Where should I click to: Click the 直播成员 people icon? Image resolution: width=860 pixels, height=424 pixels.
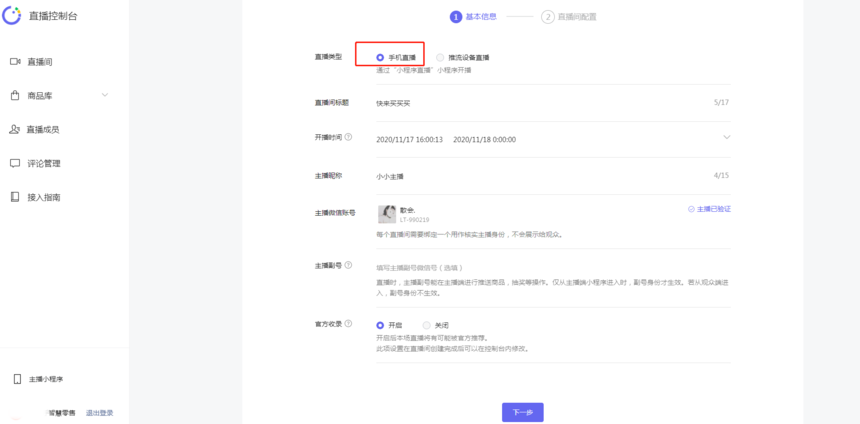click(x=15, y=130)
